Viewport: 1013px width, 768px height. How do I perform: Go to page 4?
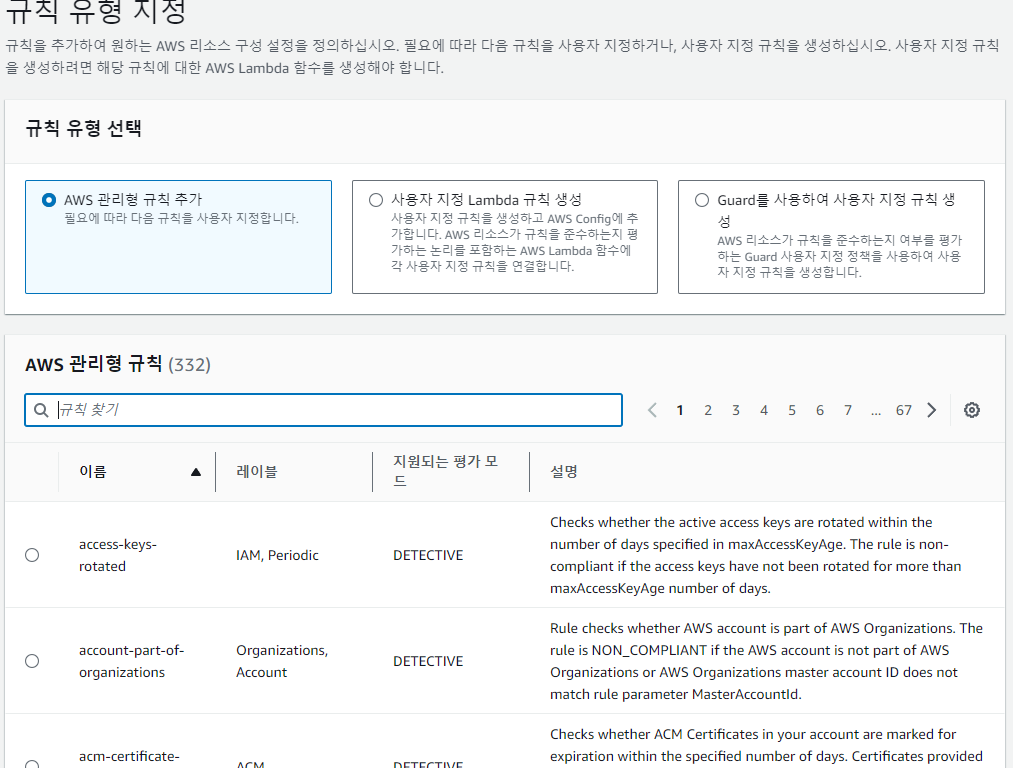point(764,410)
